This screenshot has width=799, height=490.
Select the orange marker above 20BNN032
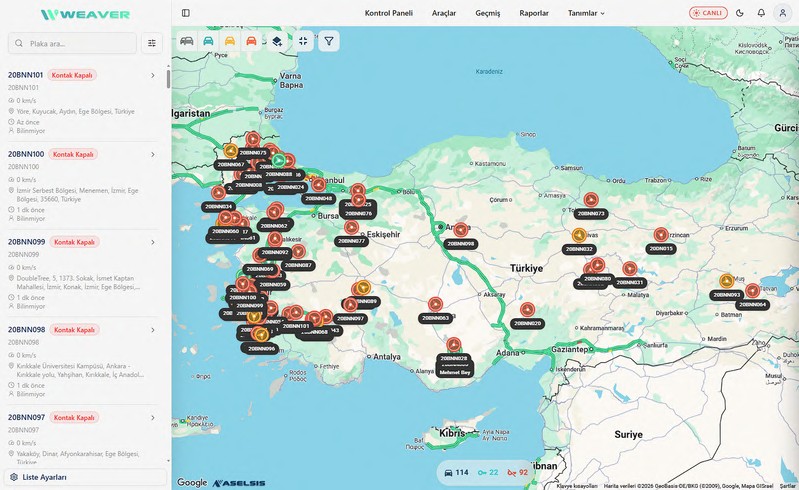(x=579, y=235)
